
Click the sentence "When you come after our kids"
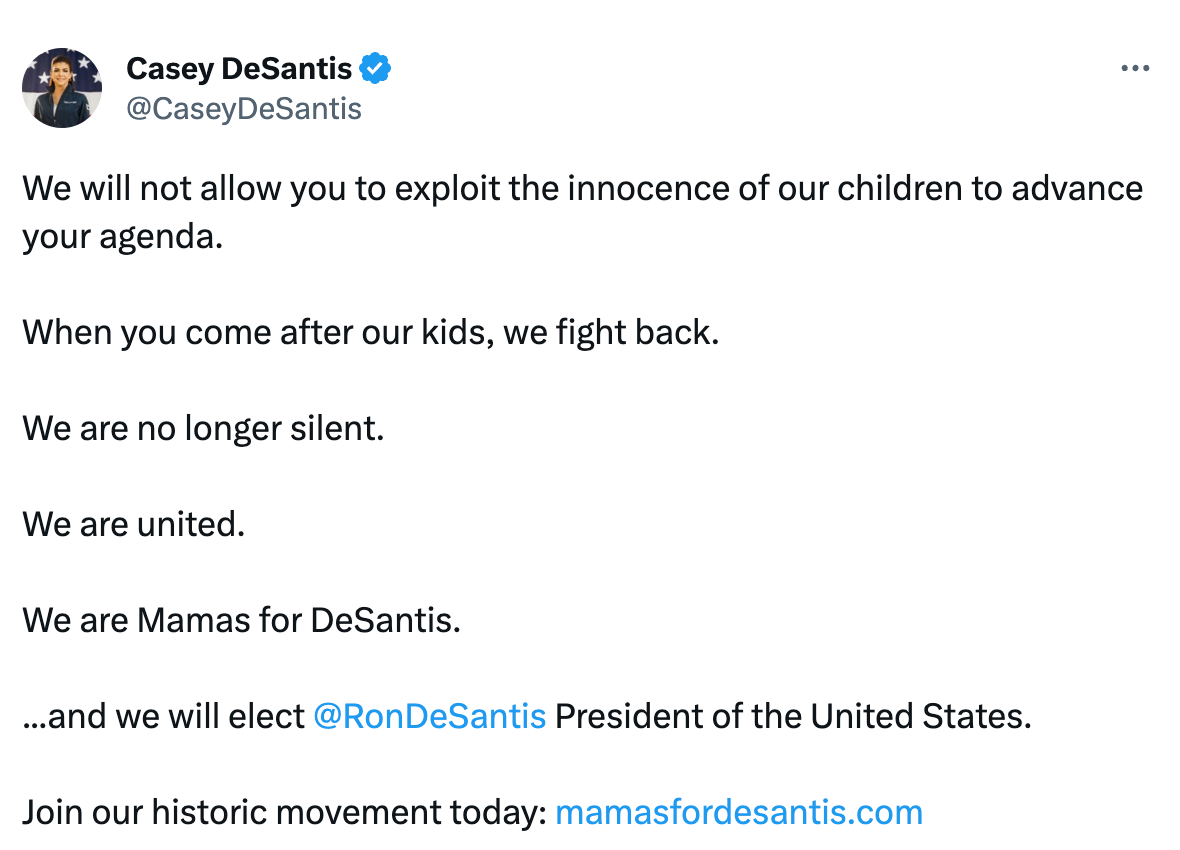pyautogui.click(x=256, y=332)
